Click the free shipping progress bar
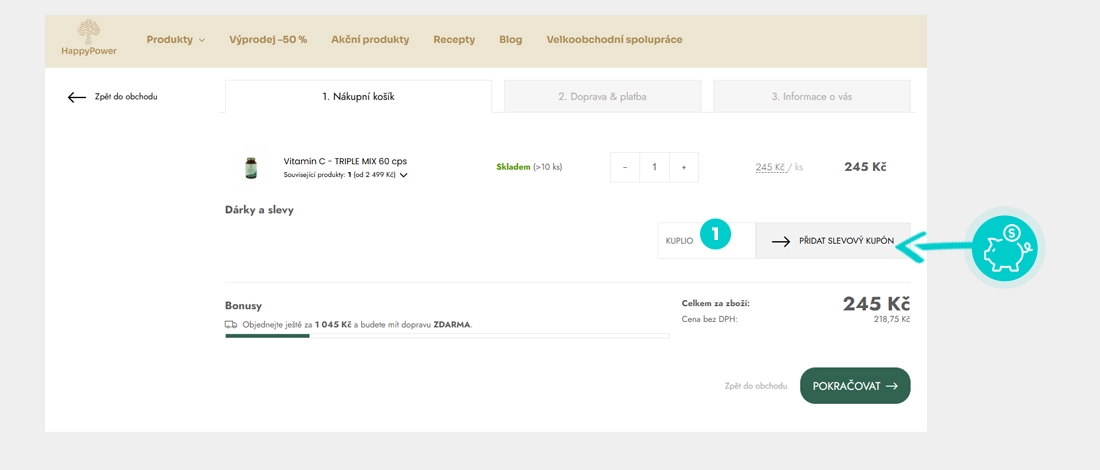The height and width of the screenshot is (470, 1100). [x=447, y=336]
